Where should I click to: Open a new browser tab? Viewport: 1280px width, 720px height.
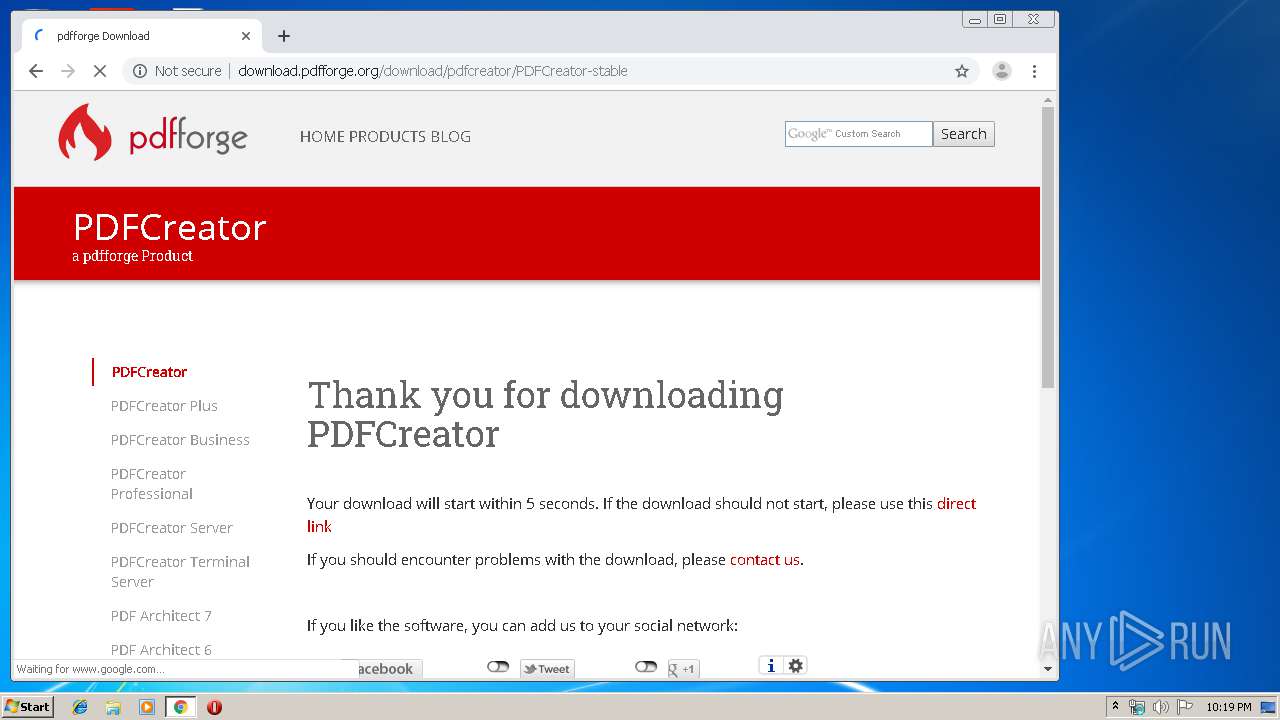tap(284, 36)
